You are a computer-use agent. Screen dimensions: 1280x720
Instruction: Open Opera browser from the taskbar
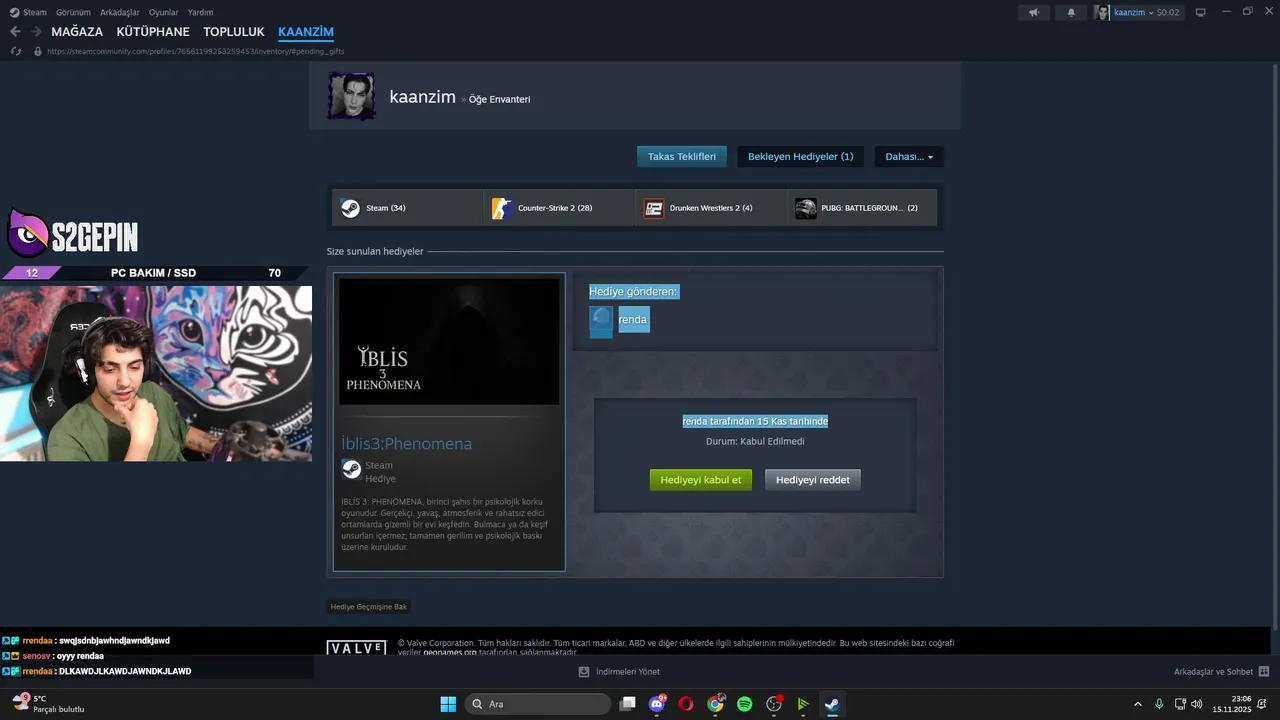686,704
